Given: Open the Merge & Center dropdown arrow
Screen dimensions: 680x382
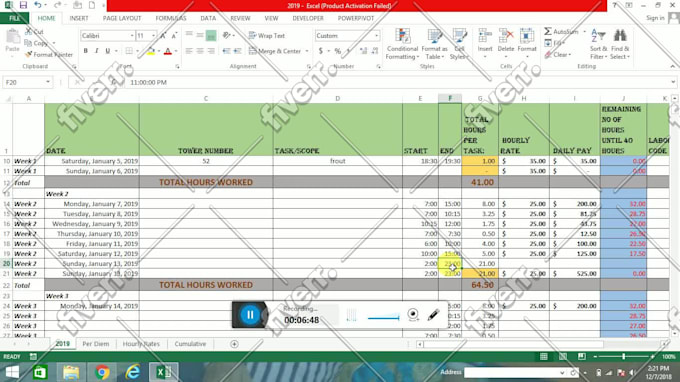Looking at the screenshot, I should (307, 51).
